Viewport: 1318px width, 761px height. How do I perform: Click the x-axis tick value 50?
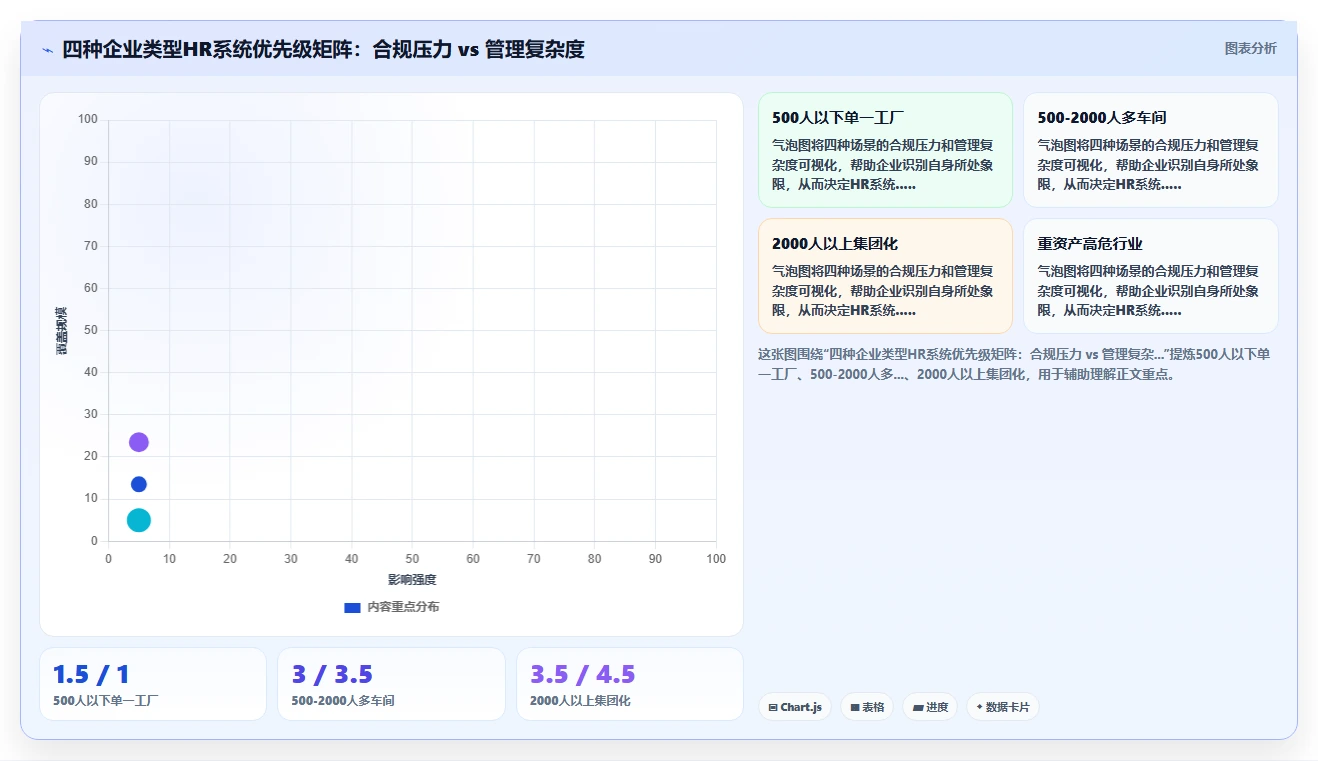coord(412,559)
